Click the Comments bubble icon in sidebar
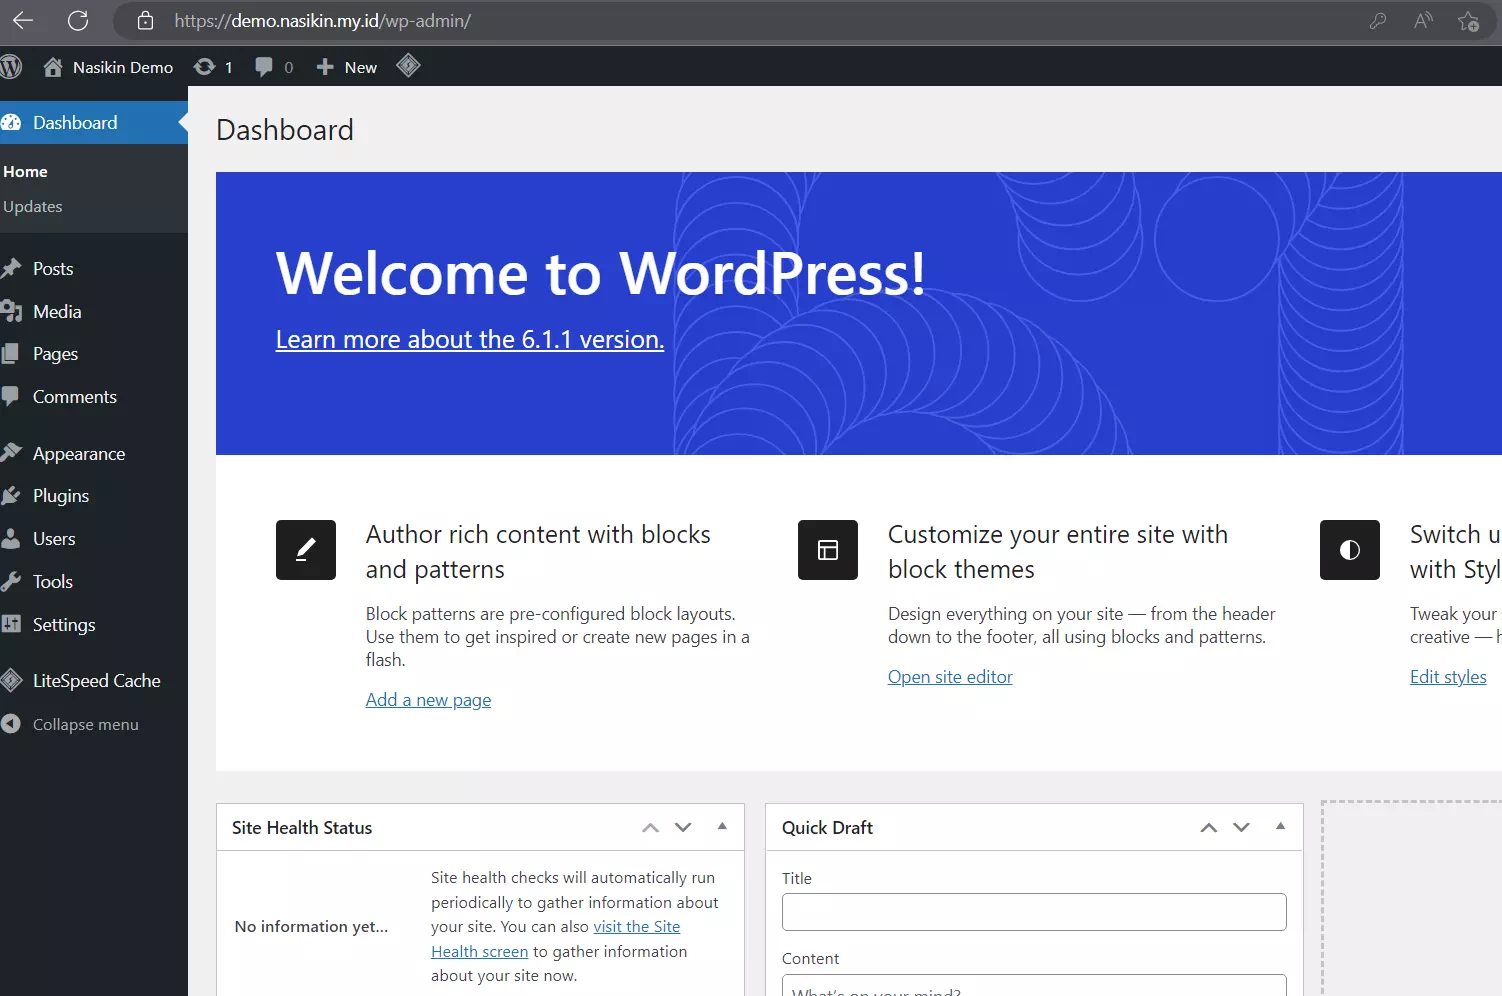The image size is (1502, 996). pyautogui.click(x=11, y=396)
